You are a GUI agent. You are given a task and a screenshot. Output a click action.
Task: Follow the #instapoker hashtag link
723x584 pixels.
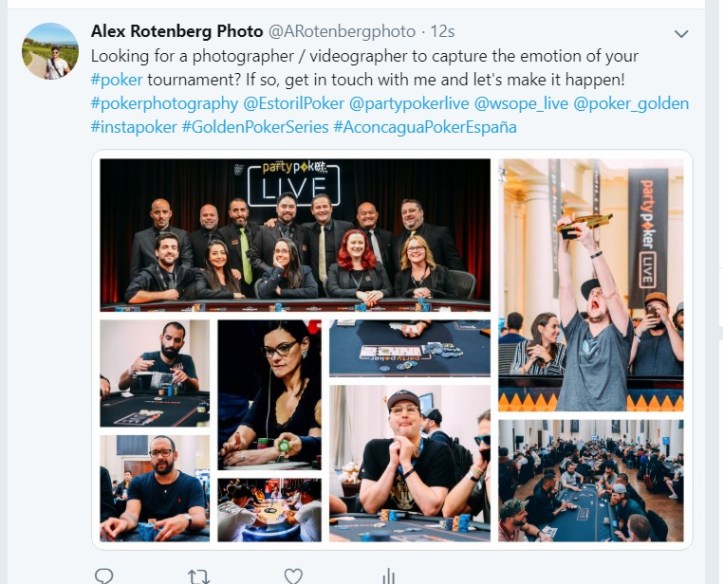[x=134, y=127]
